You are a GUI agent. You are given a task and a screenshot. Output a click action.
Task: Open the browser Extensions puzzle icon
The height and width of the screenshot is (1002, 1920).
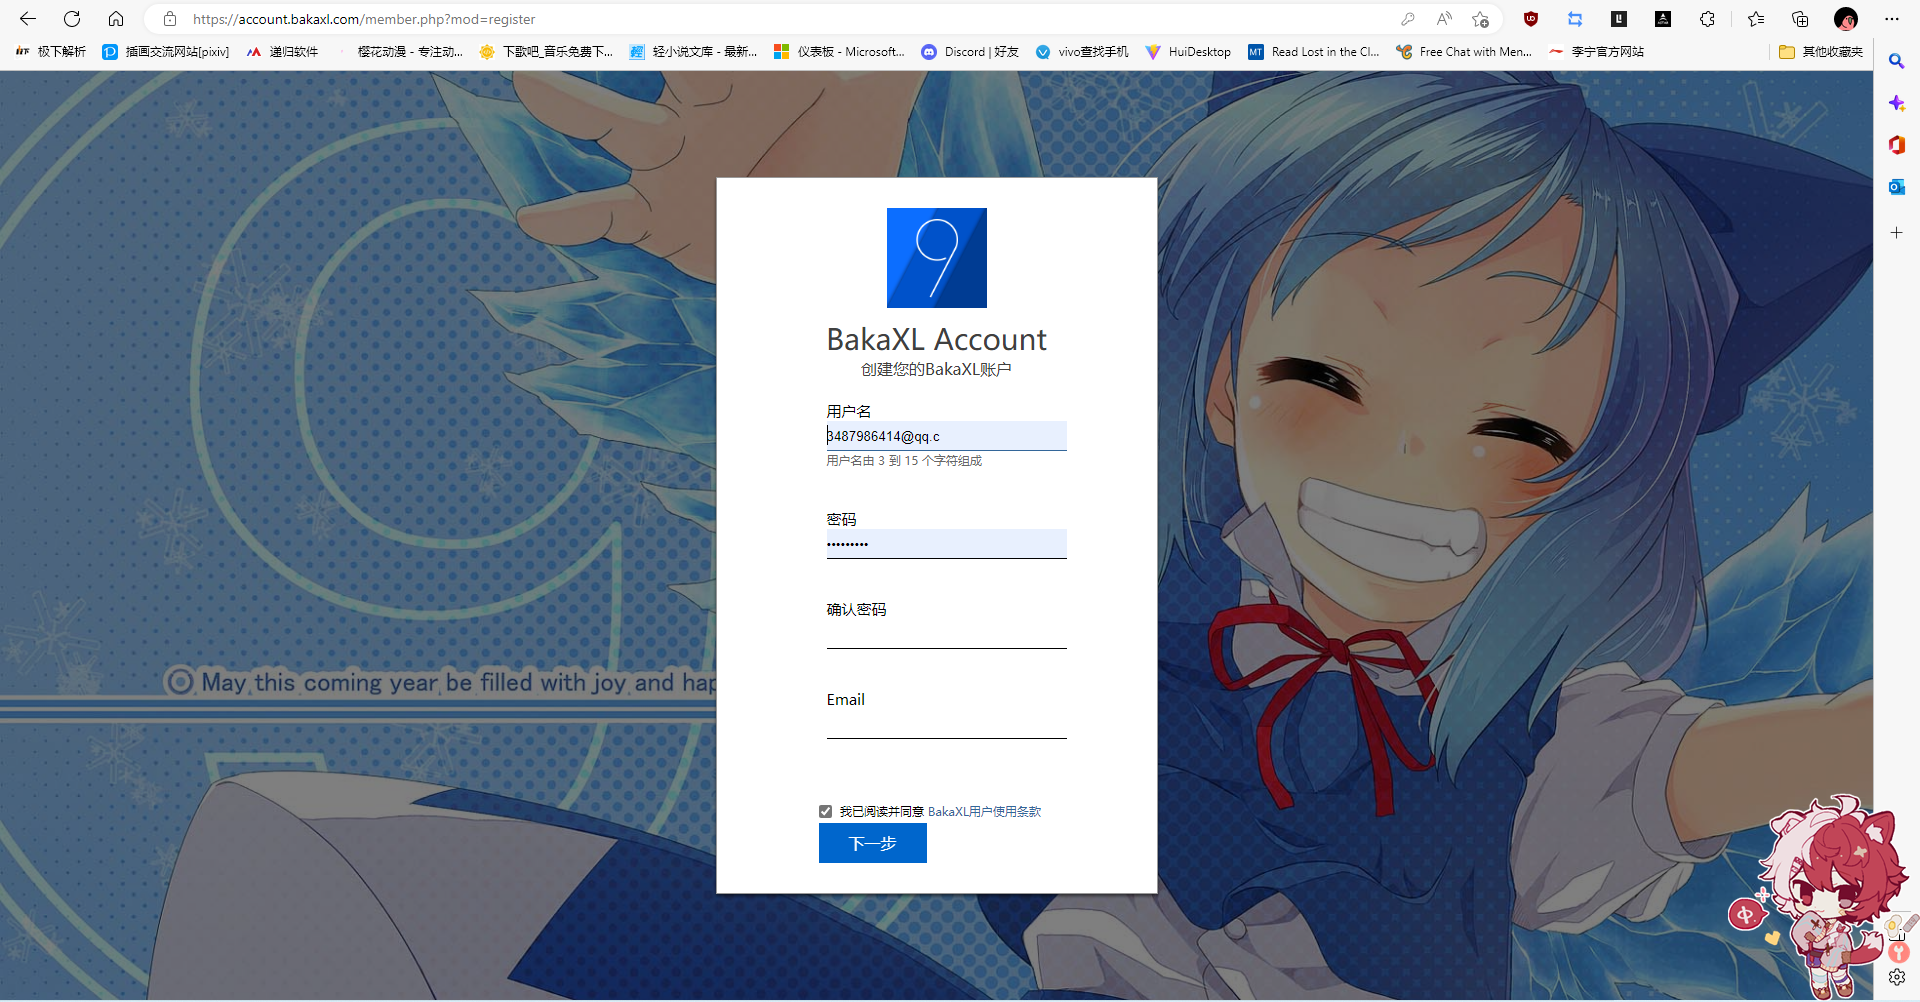(x=1707, y=19)
